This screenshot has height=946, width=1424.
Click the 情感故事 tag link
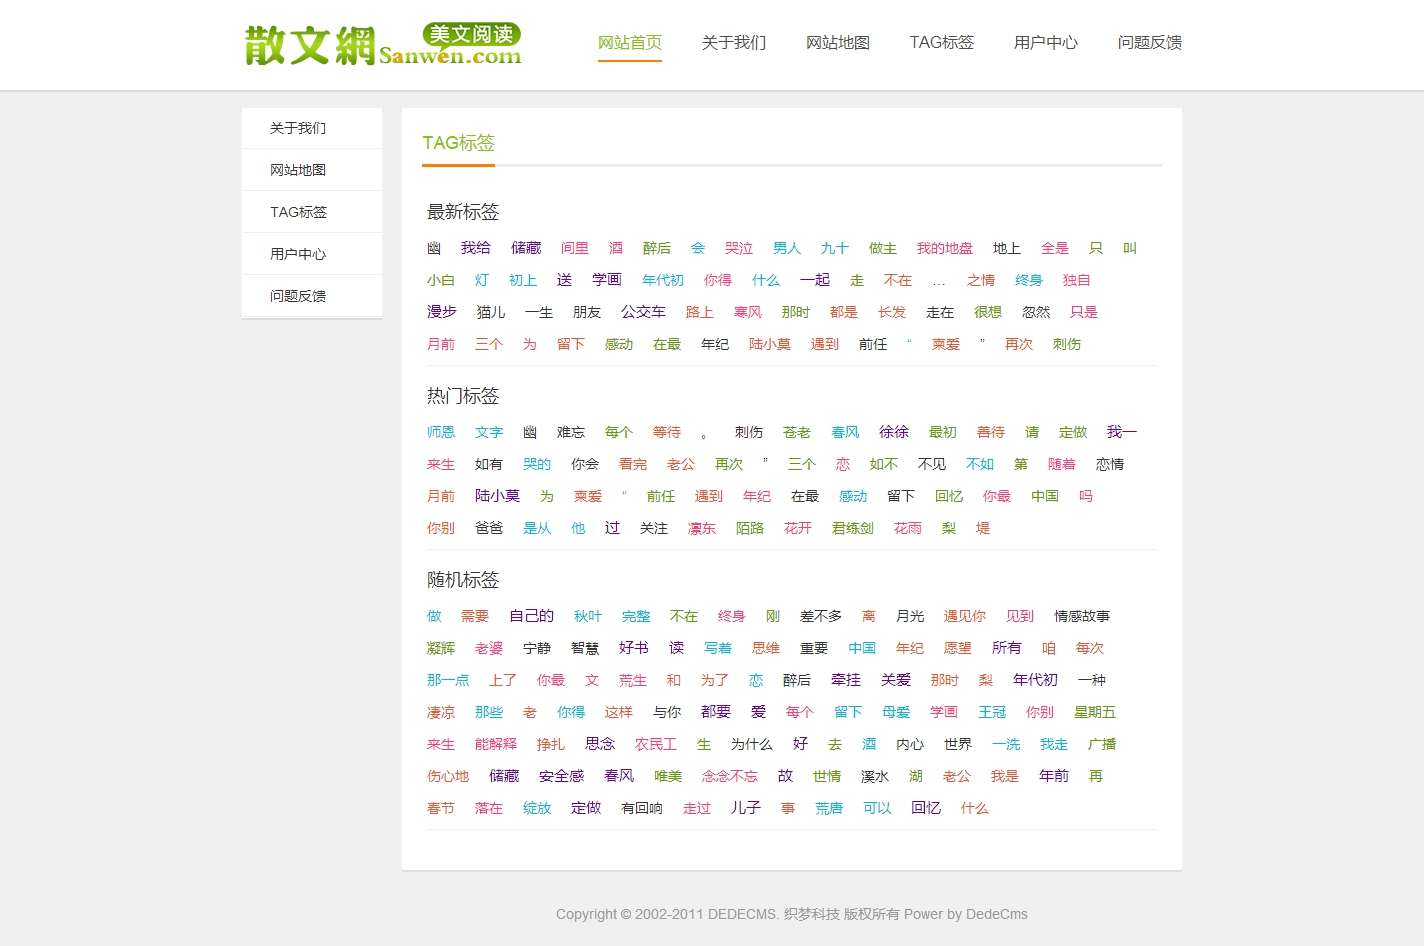tap(1081, 616)
